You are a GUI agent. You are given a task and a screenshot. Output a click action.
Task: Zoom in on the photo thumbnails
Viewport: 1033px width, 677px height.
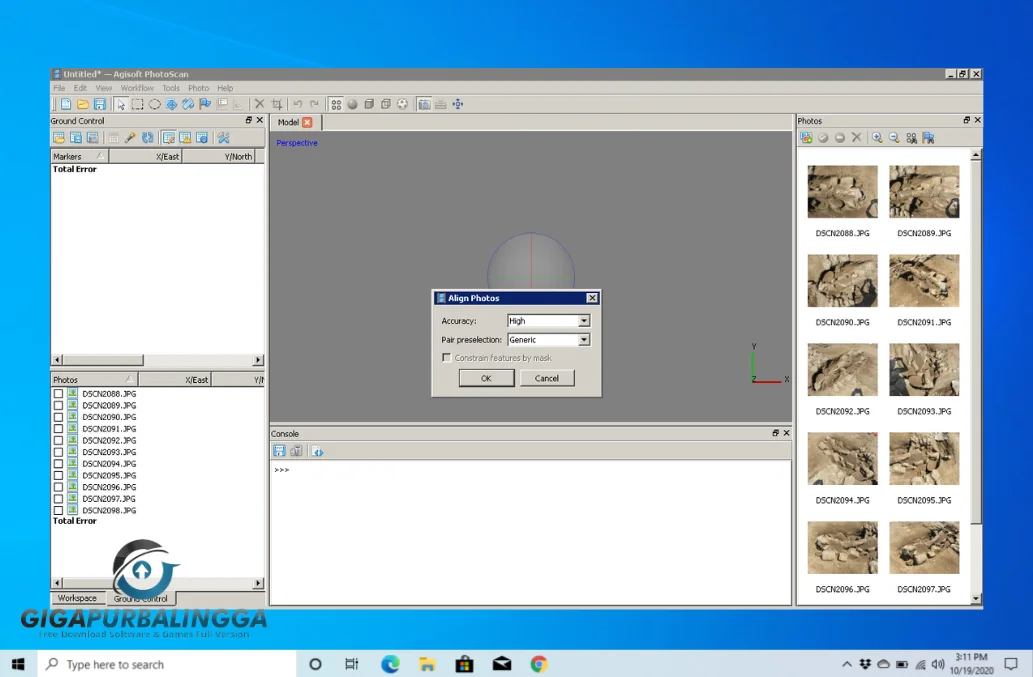click(876, 138)
